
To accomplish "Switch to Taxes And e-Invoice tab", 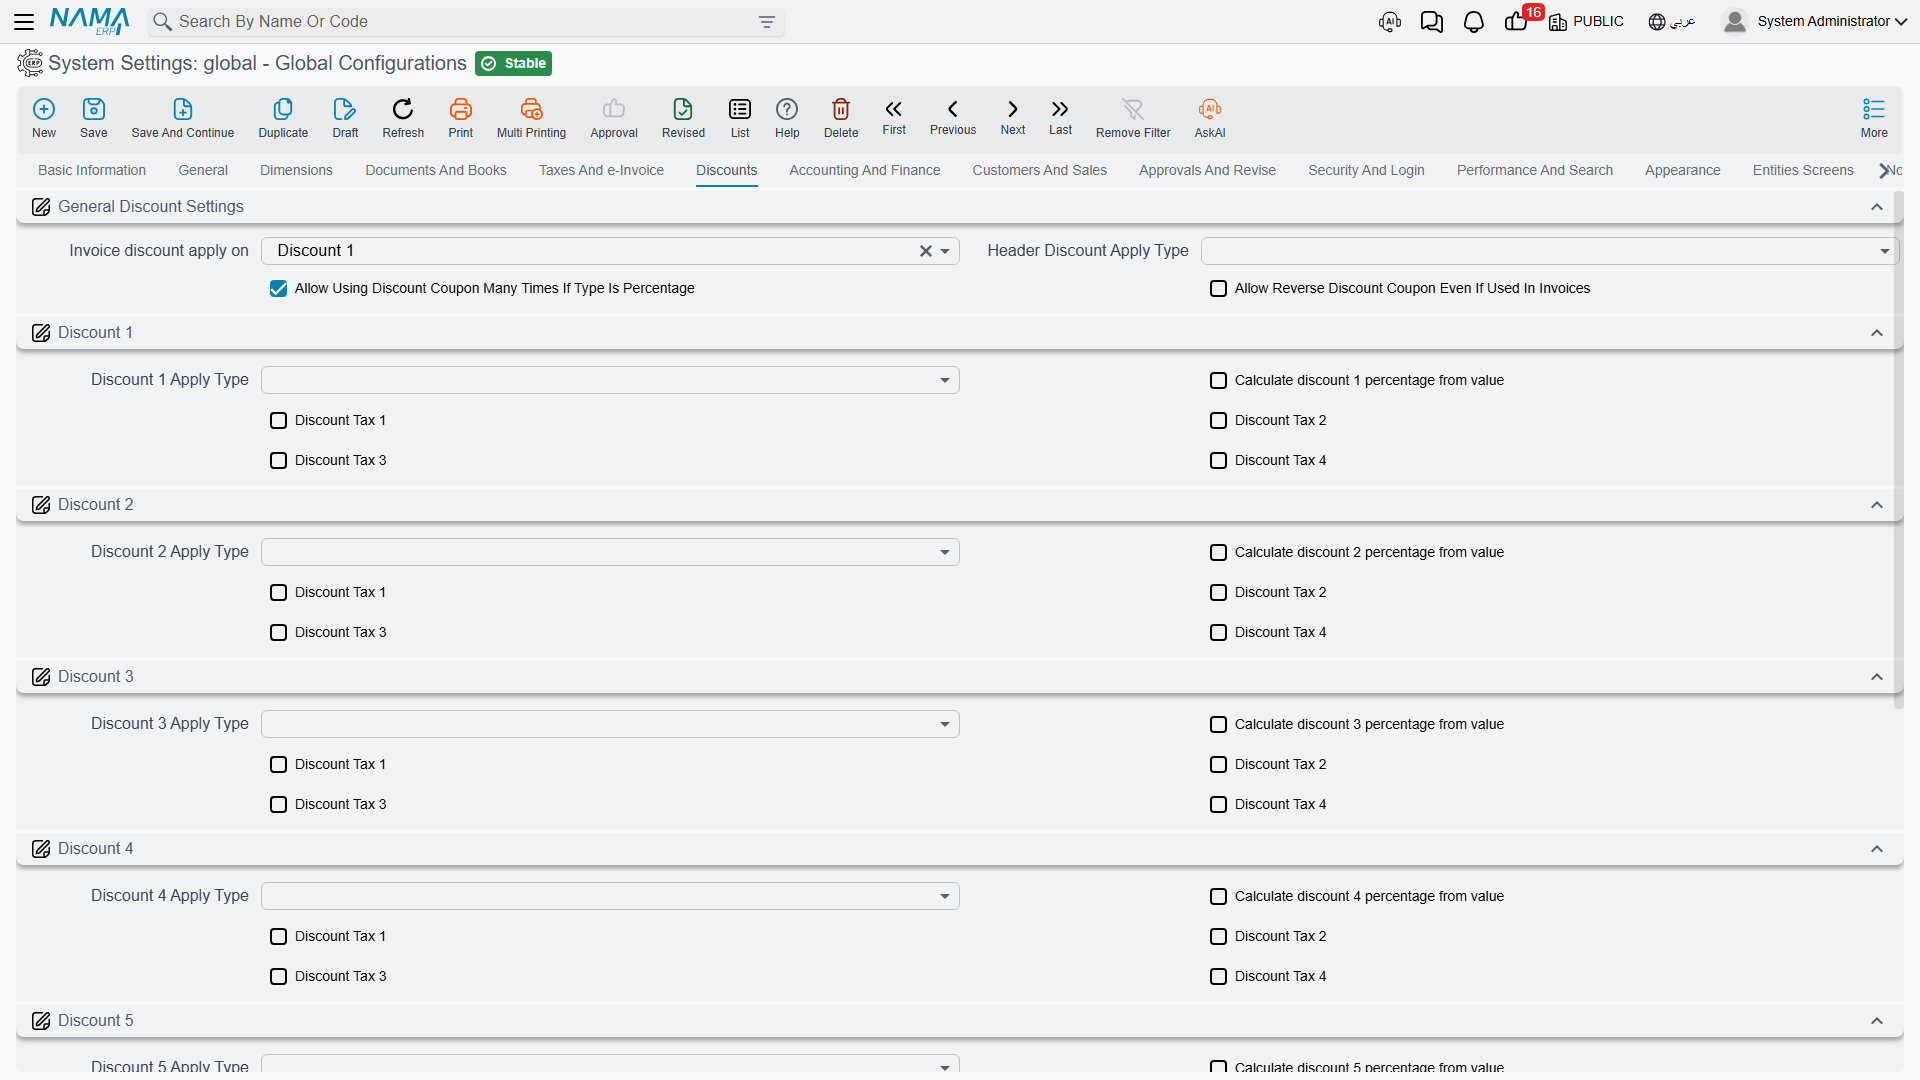I will [x=601, y=170].
